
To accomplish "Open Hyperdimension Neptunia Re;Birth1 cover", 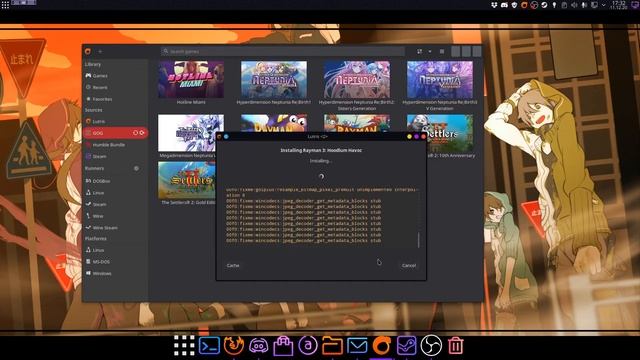I will coord(274,79).
